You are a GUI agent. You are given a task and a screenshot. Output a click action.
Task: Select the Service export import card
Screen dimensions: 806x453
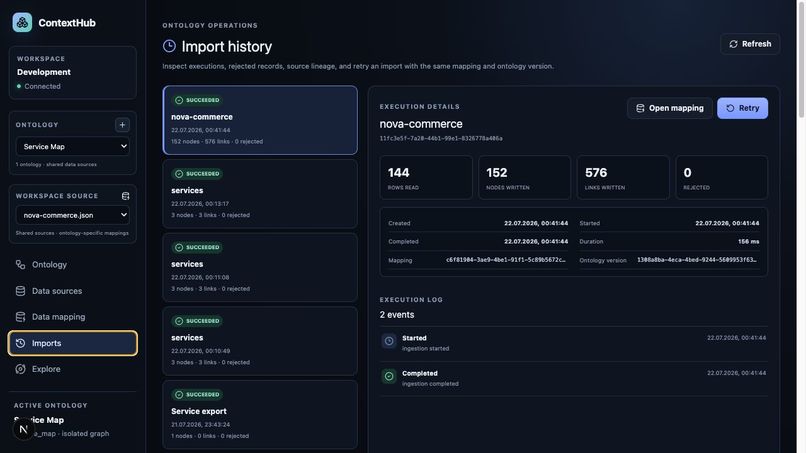tap(260, 414)
